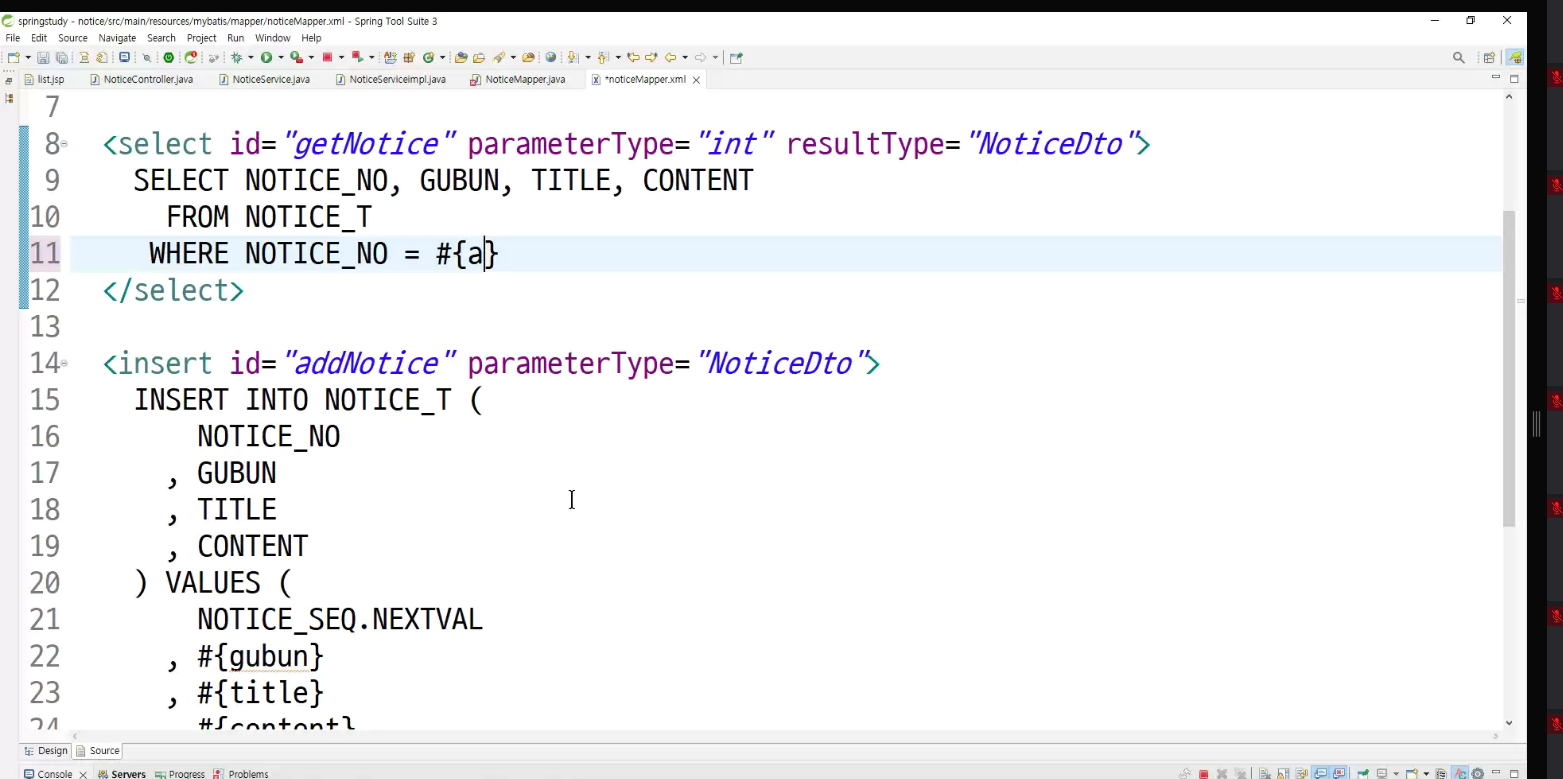Image resolution: width=1563 pixels, height=779 pixels.
Task: Expand the Run configurations dropdown arrow
Action: [x=281, y=57]
